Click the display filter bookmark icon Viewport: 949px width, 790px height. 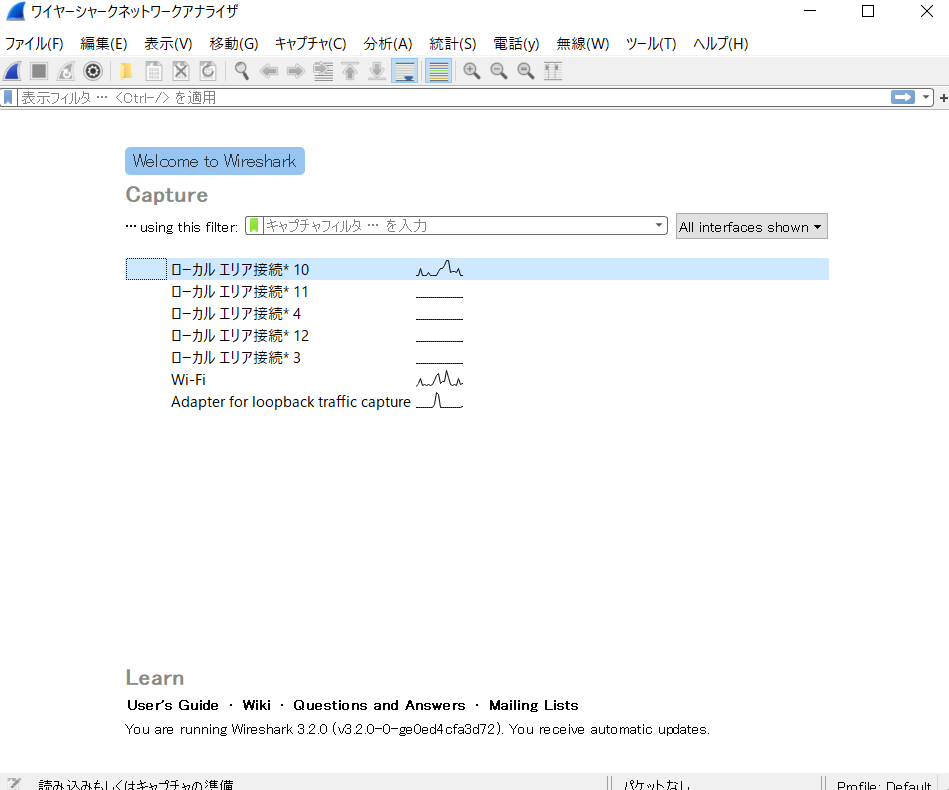[8, 97]
